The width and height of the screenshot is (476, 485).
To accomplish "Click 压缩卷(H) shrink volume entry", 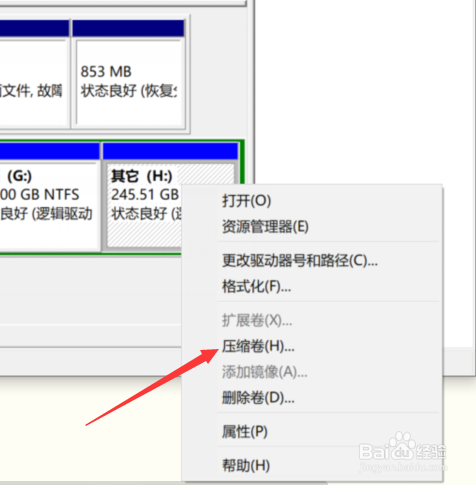I will point(258,346).
